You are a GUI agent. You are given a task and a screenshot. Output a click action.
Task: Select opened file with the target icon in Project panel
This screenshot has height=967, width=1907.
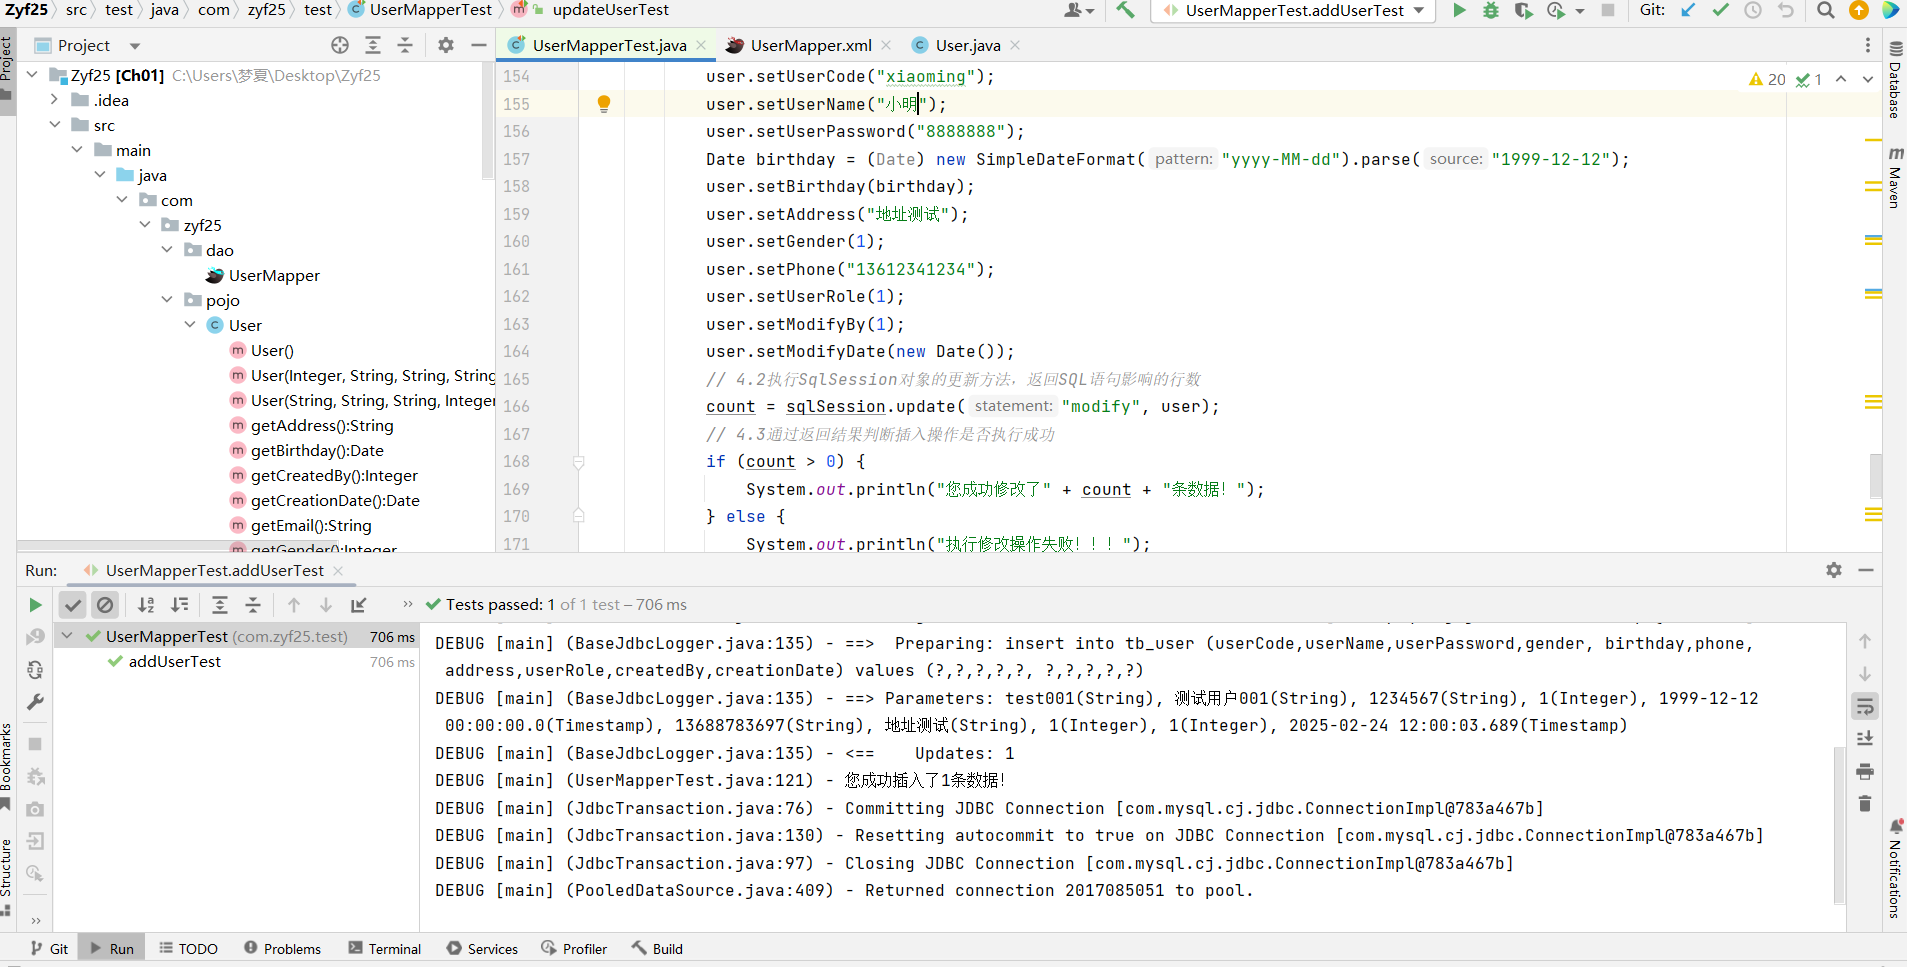(340, 45)
